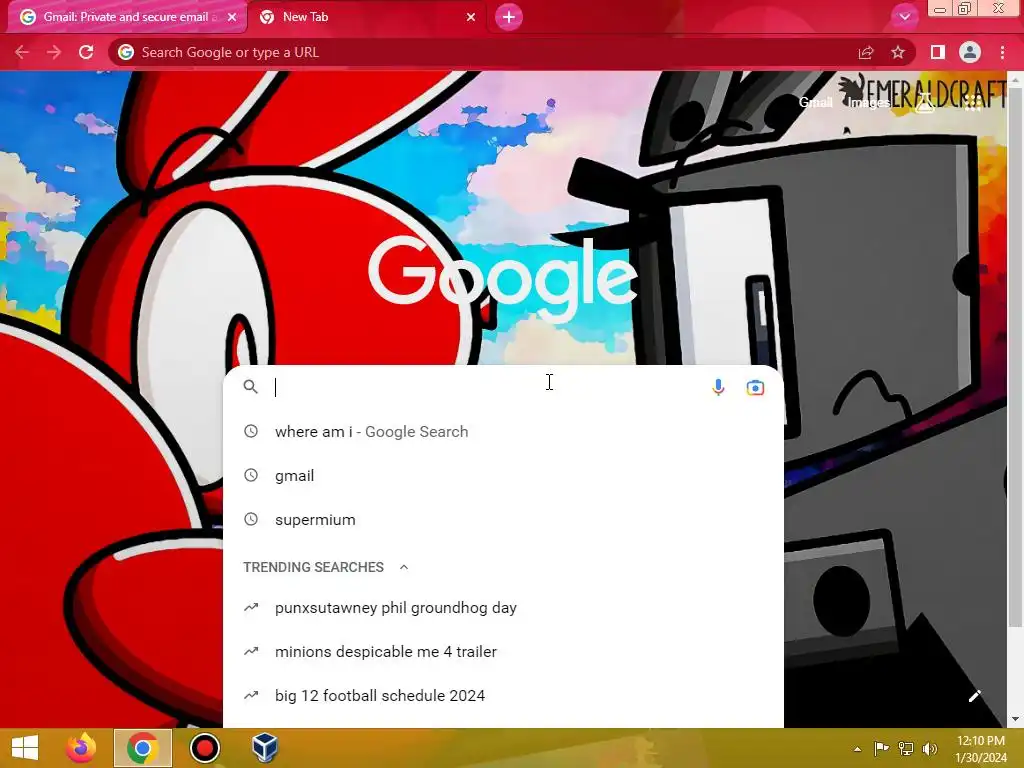Open the screen recorder taskbar icon

pos(204,748)
